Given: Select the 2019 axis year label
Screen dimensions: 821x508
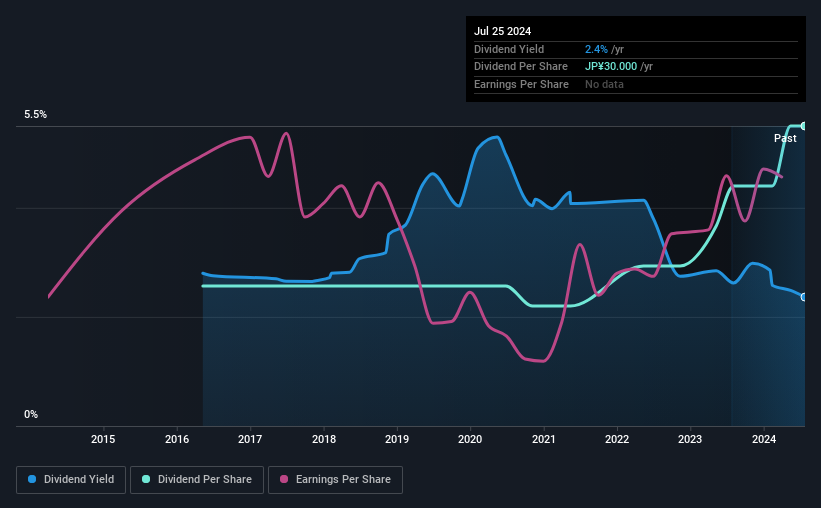Looking at the screenshot, I should click(397, 439).
